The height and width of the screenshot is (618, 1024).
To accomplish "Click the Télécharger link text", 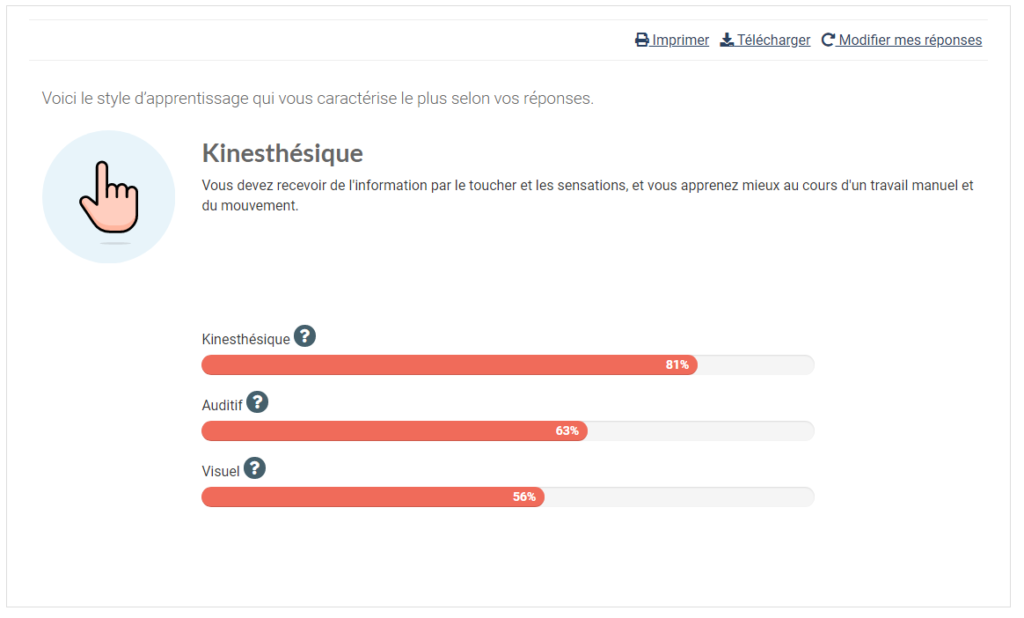I will coord(774,41).
